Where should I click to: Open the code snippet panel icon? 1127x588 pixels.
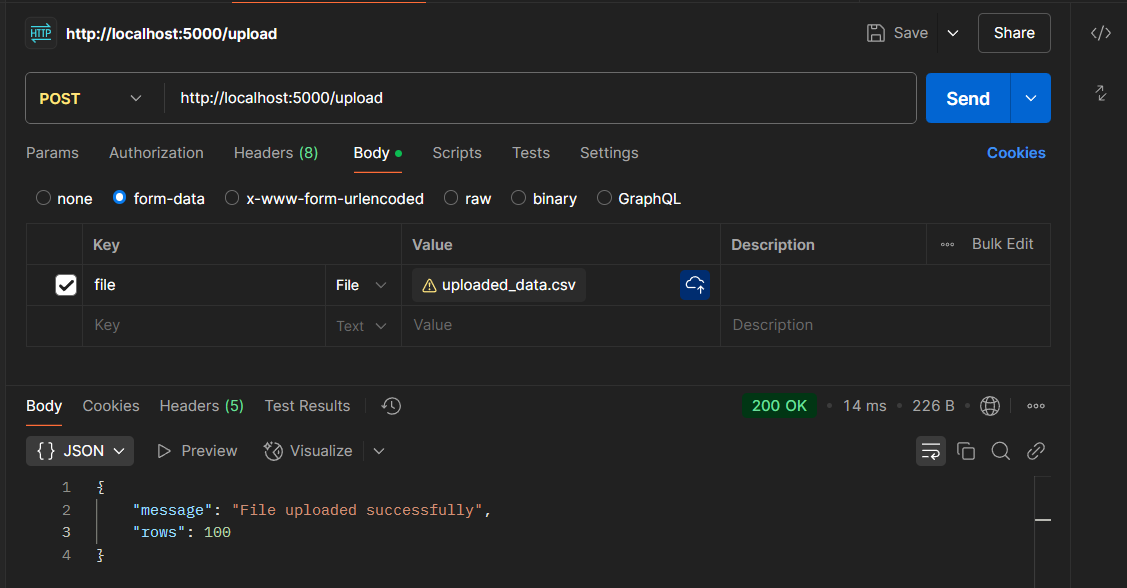point(1100,33)
